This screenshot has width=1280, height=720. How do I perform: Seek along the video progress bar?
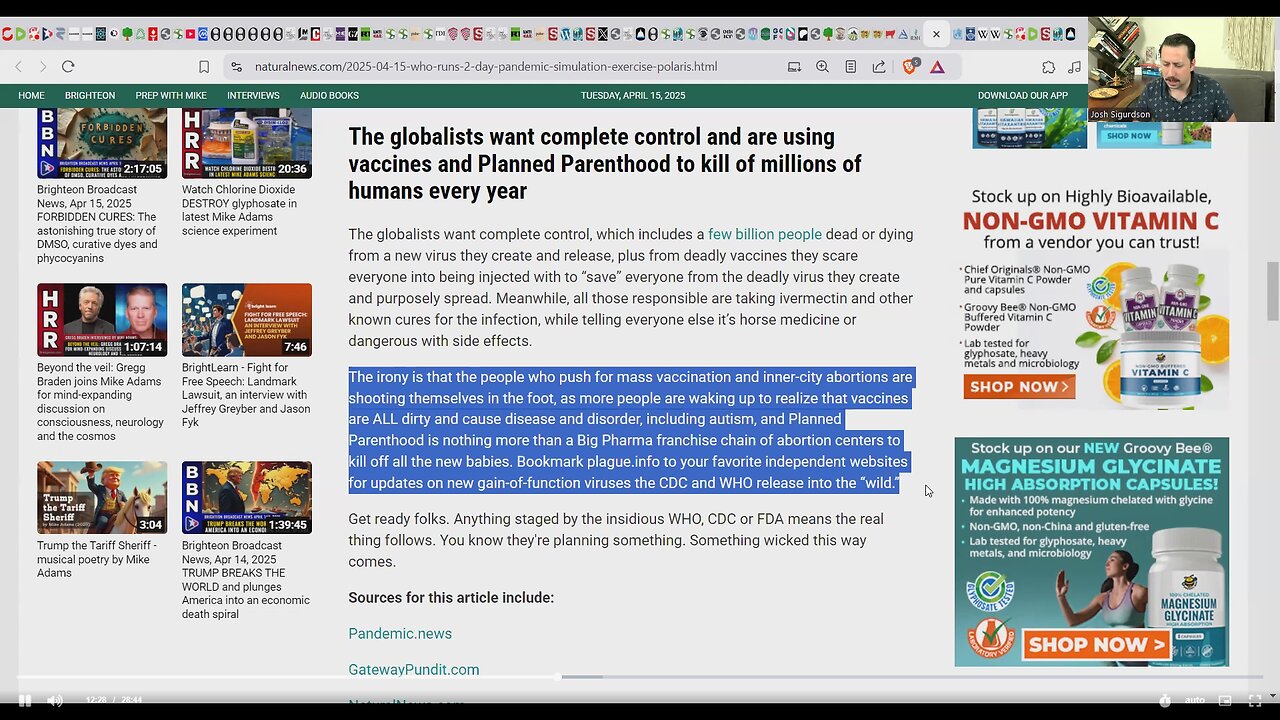640,677
